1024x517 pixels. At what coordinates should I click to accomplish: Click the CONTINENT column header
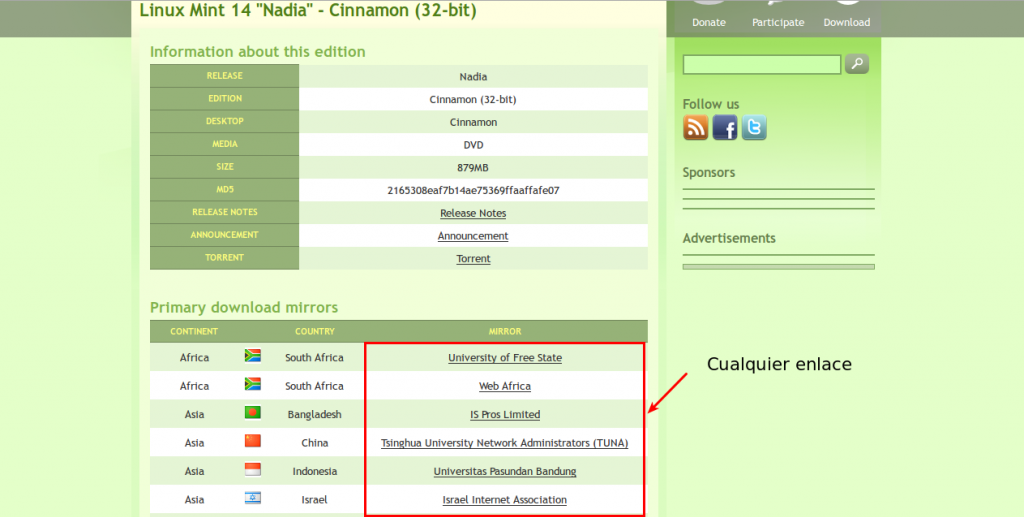[x=194, y=332]
